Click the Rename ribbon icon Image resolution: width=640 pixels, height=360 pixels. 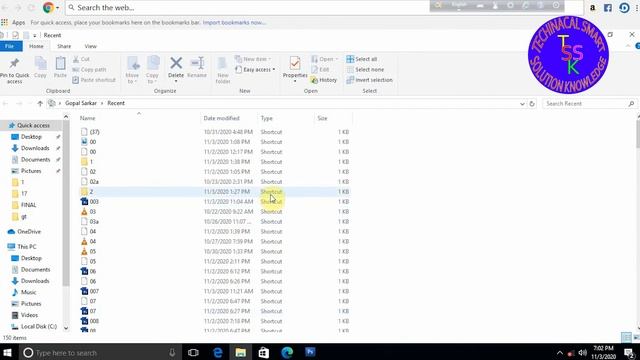[x=197, y=67]
